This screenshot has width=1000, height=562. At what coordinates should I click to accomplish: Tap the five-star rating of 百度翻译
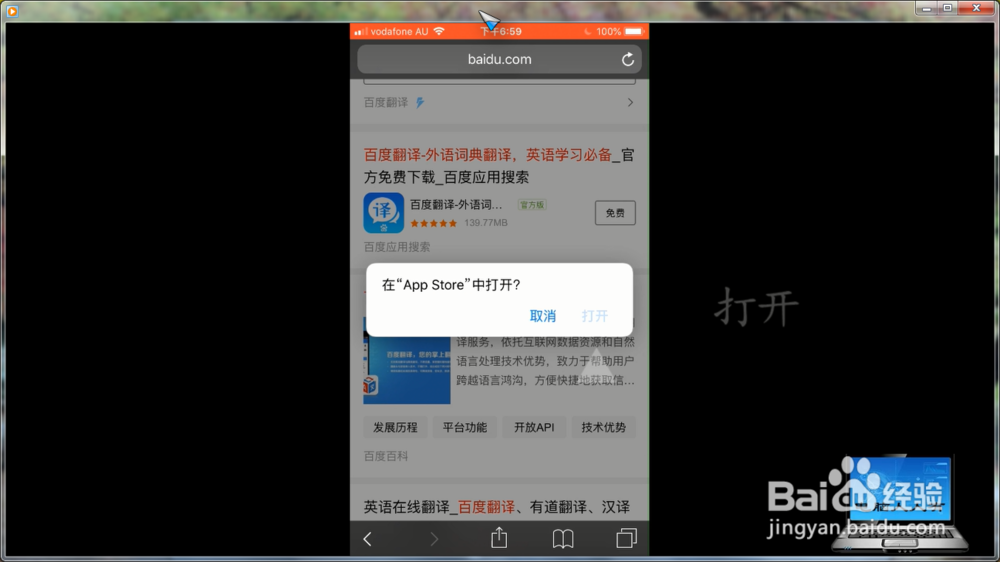pyautogui.click(x=434, y=223)
